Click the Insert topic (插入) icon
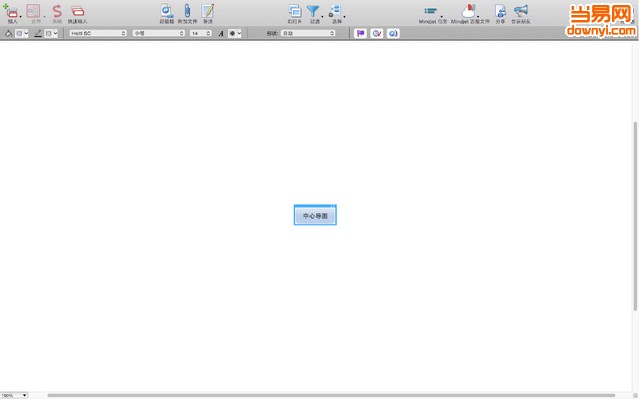This screenshot has width=640, height=400. 12,11
